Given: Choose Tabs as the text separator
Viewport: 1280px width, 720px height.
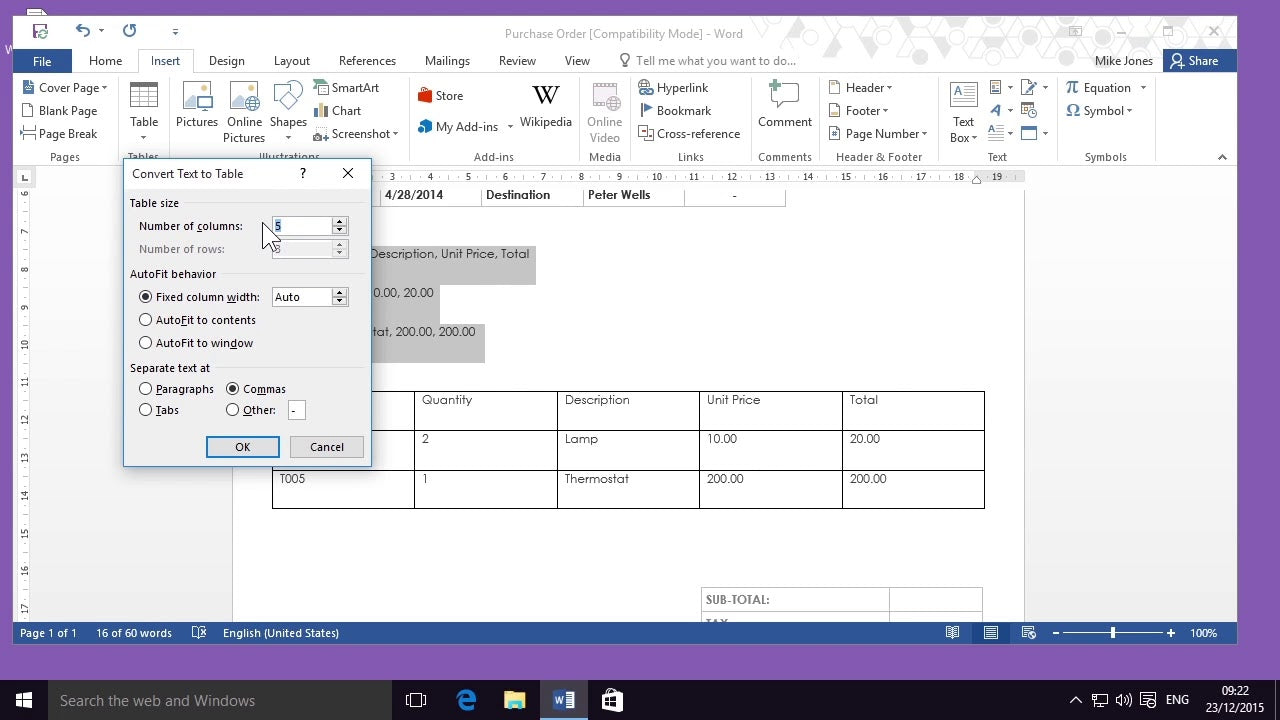Looking at the screenshot, I should point(146,410).
